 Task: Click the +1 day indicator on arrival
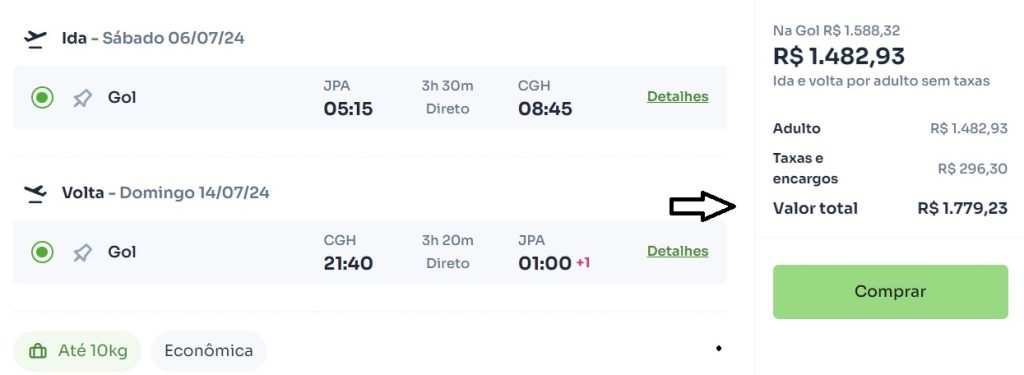coord(583,263)
